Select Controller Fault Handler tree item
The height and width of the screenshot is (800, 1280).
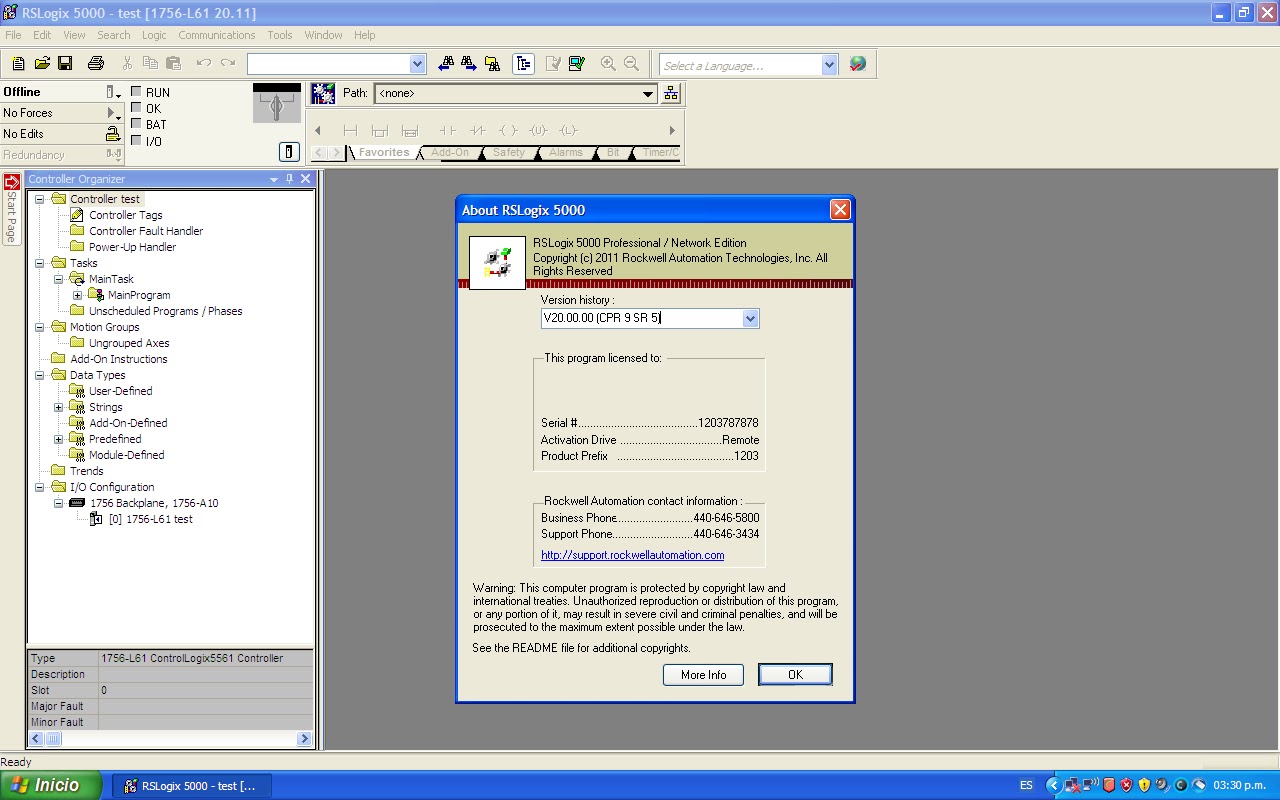coord(146,231)
